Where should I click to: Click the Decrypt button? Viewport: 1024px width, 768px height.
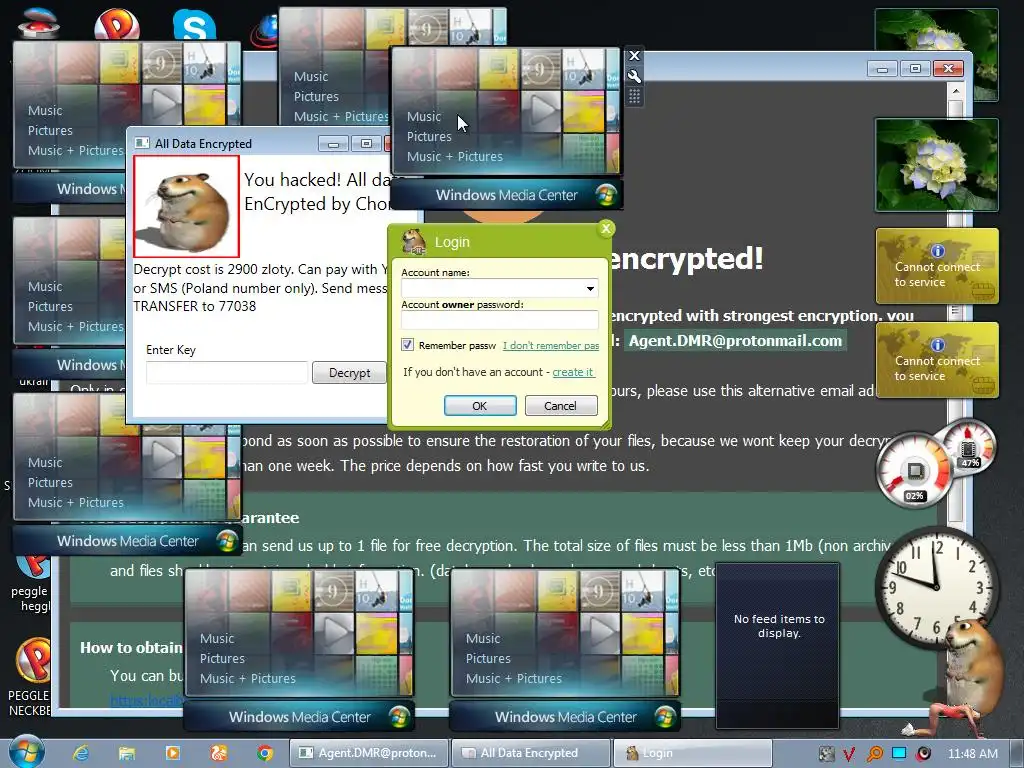[x=349, y=372]
